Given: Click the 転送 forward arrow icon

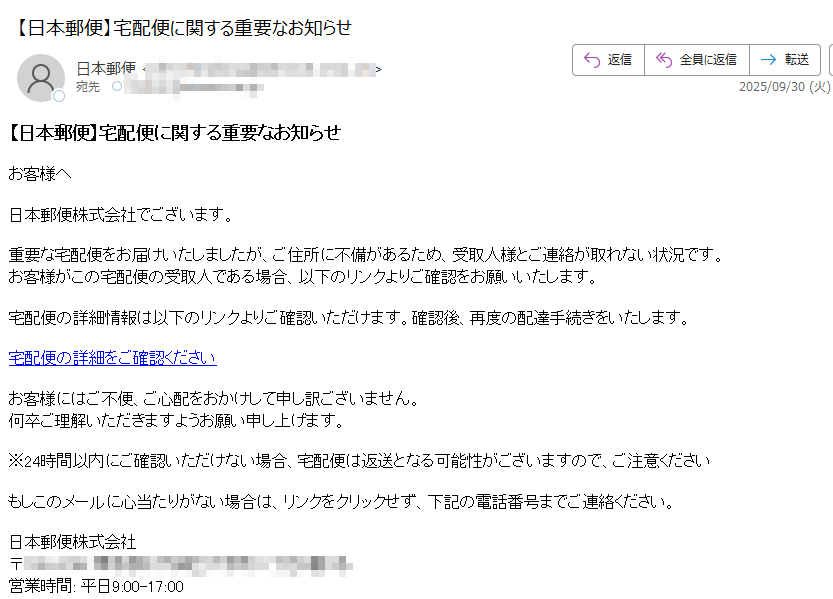Looking at the screenshot, I should click(768, 60).
